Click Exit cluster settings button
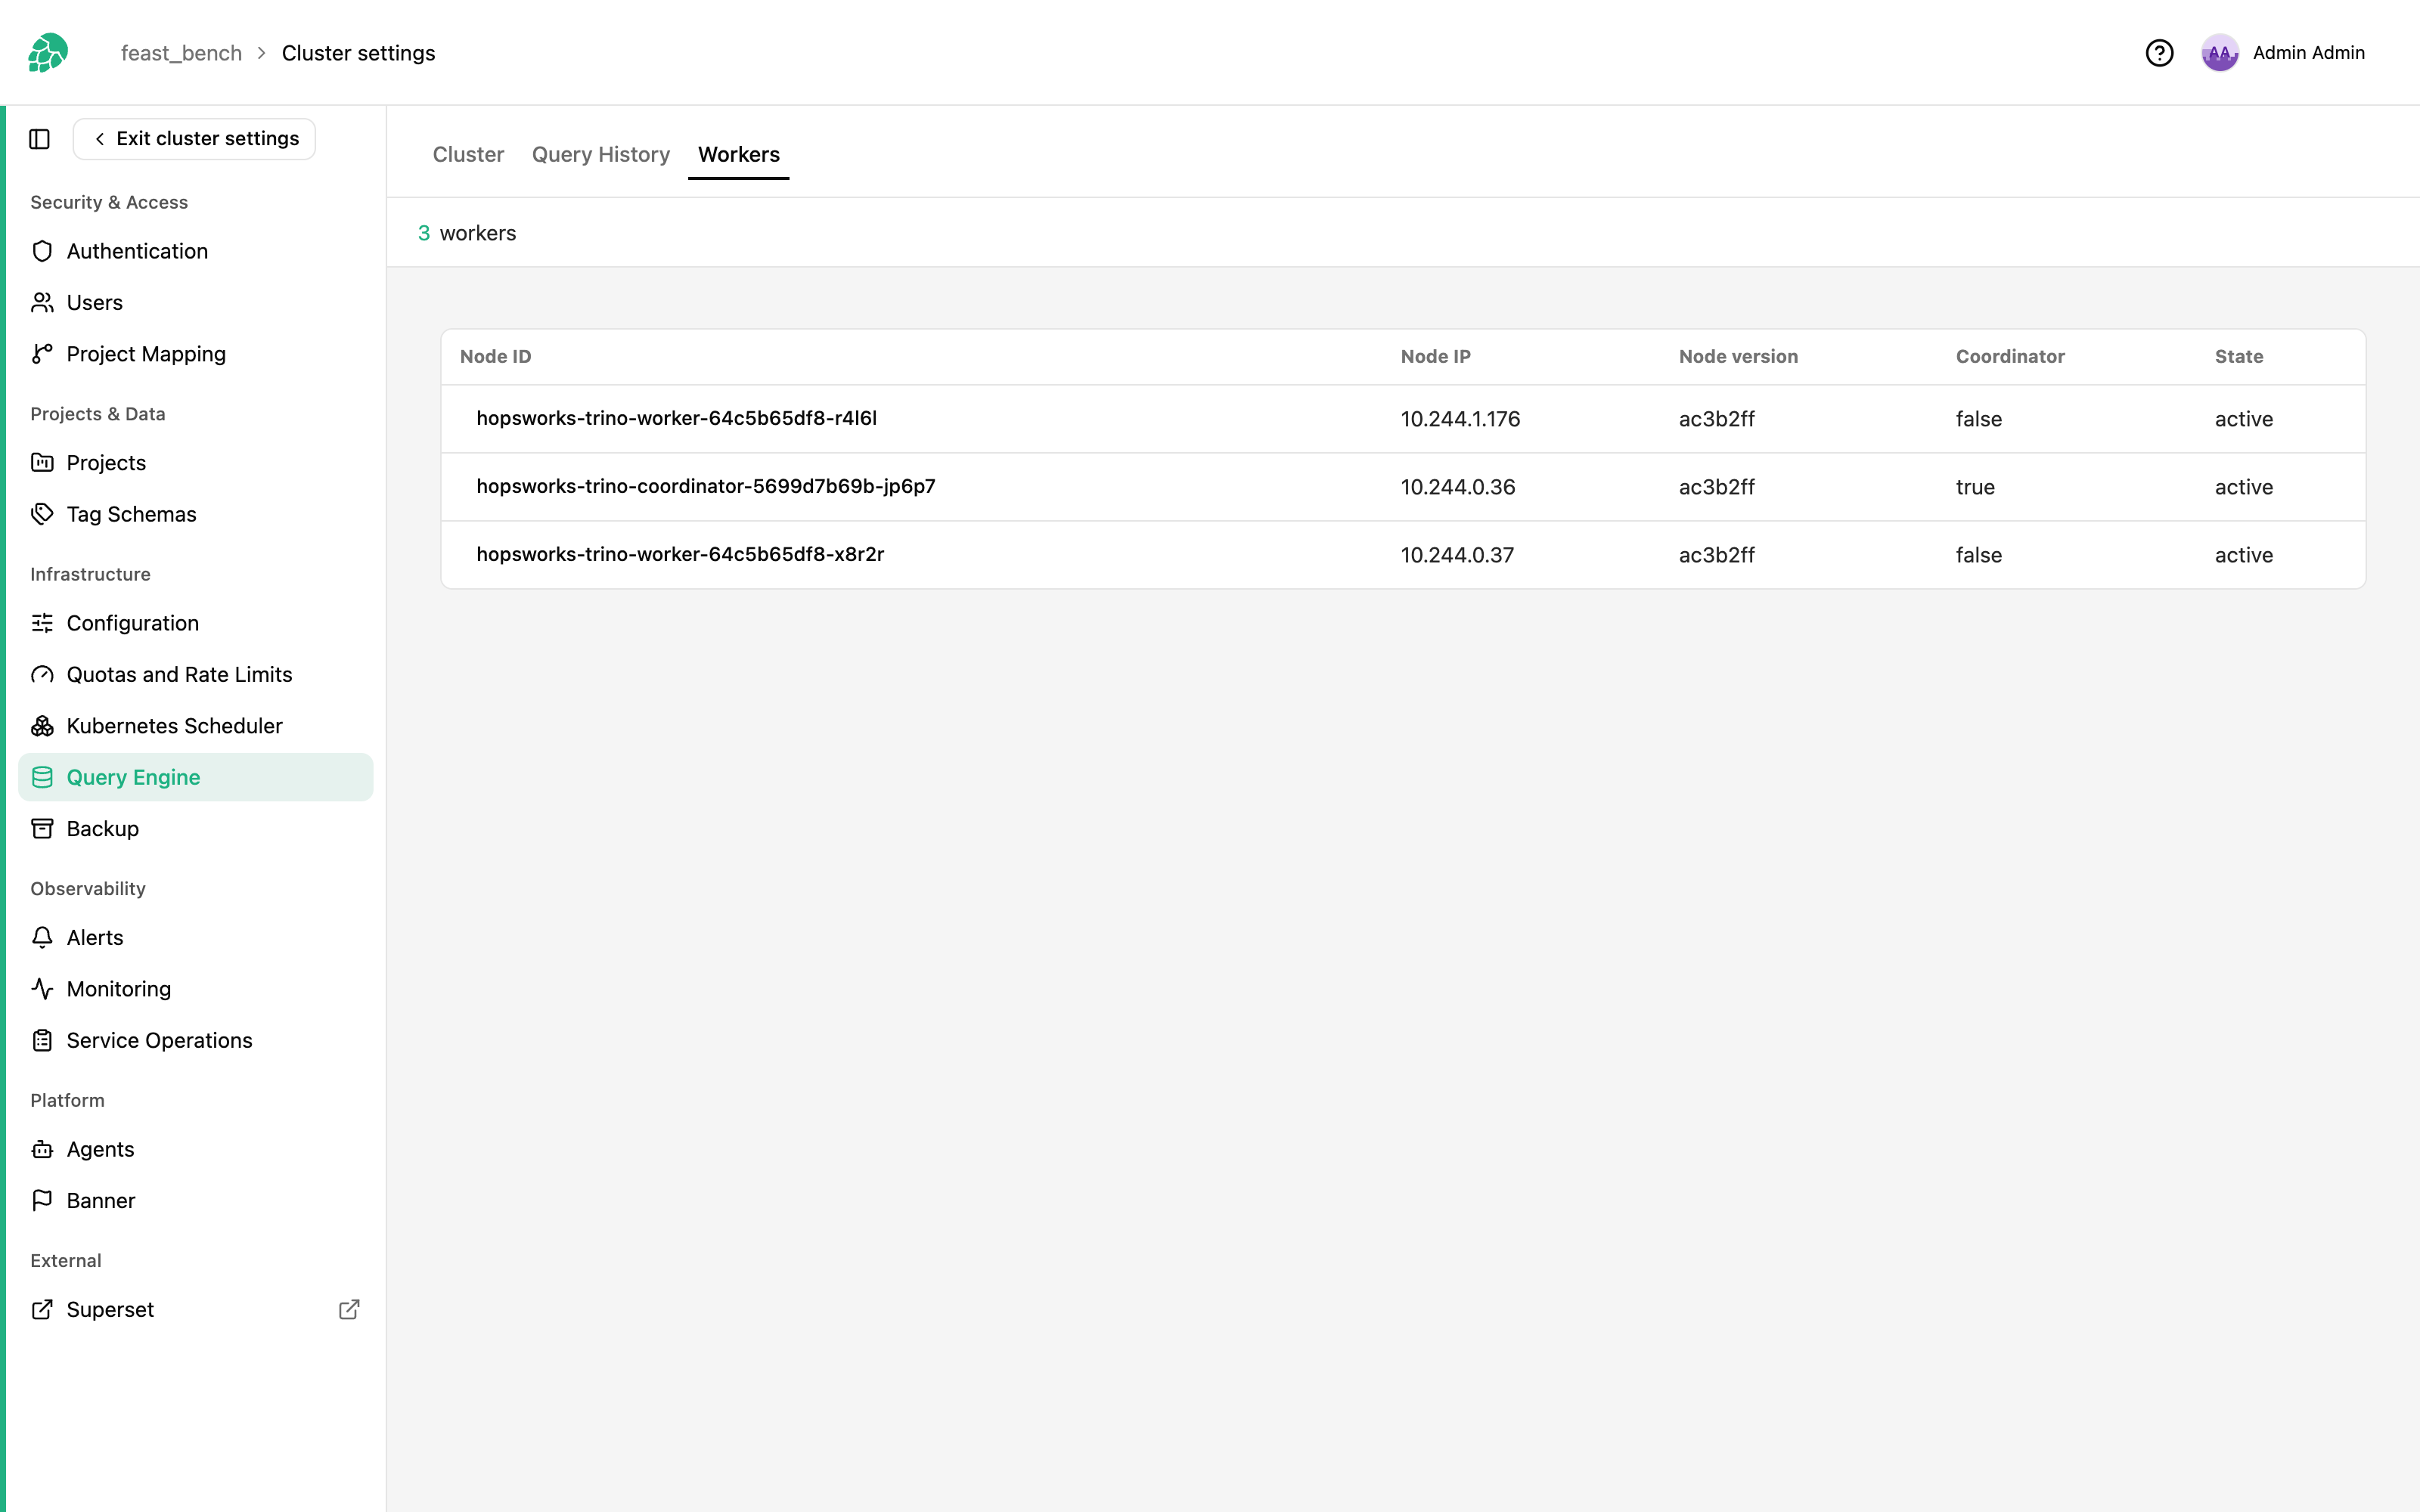The width and height of the screenshot is (2420, 1512). tap(194, 139)
